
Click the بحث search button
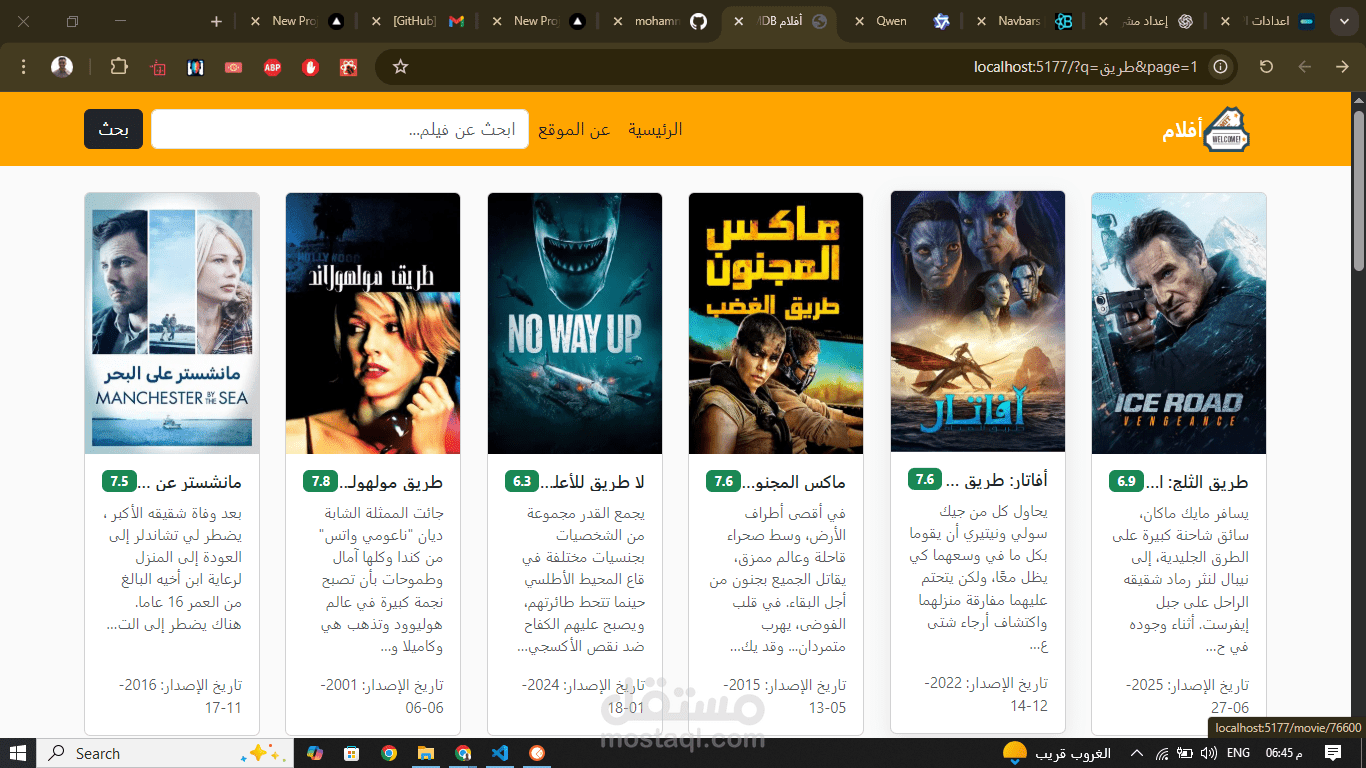coord(112,128)
